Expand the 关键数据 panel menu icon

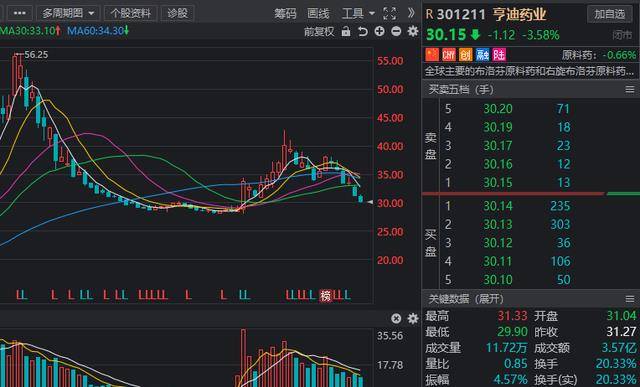pos(630,299)
